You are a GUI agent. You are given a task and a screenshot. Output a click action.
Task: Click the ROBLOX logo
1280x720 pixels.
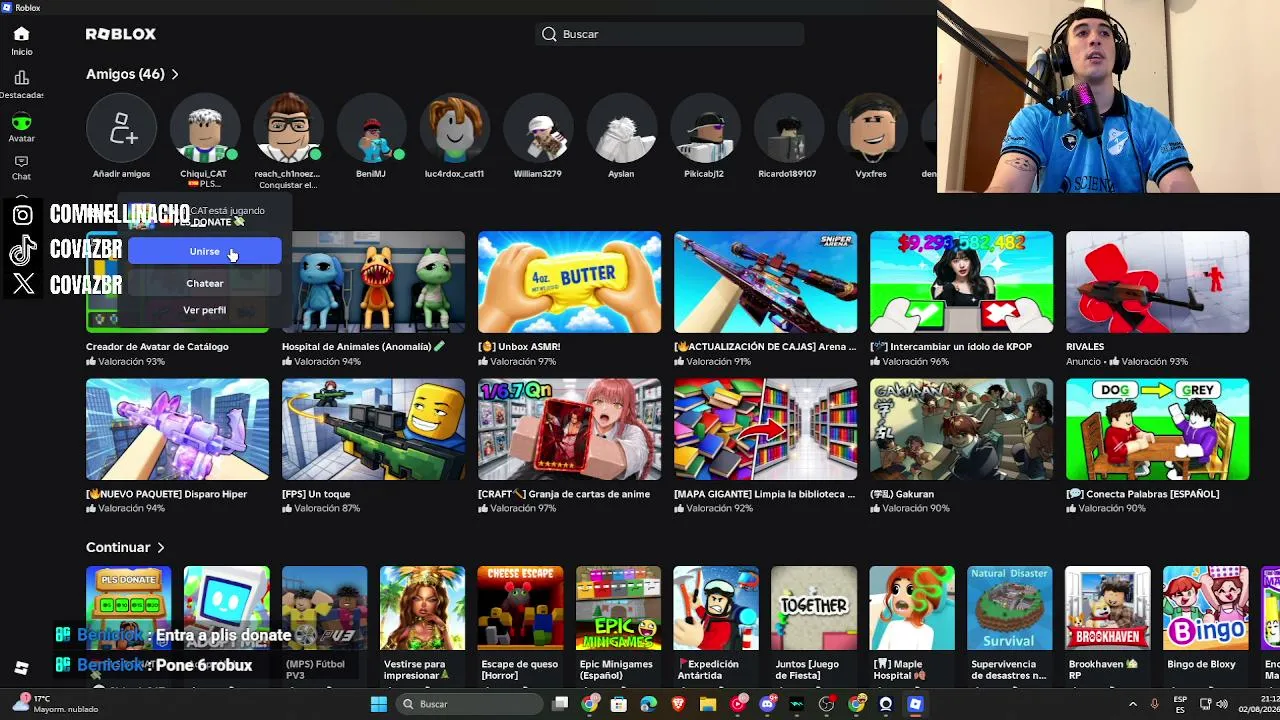click(121, 34)
